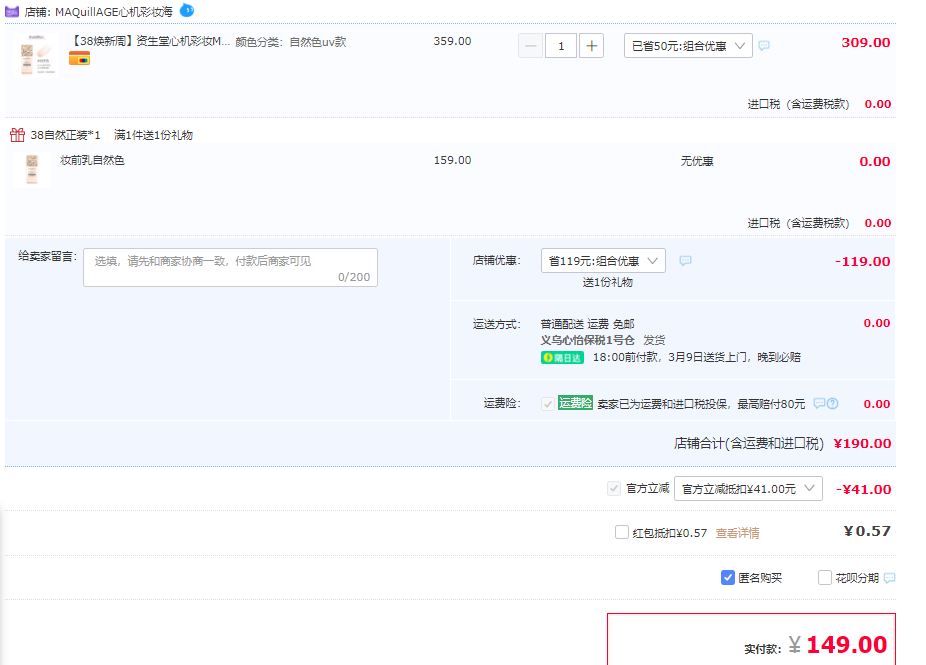Click the Tmall store icon beside 店铺

(12, 11)
